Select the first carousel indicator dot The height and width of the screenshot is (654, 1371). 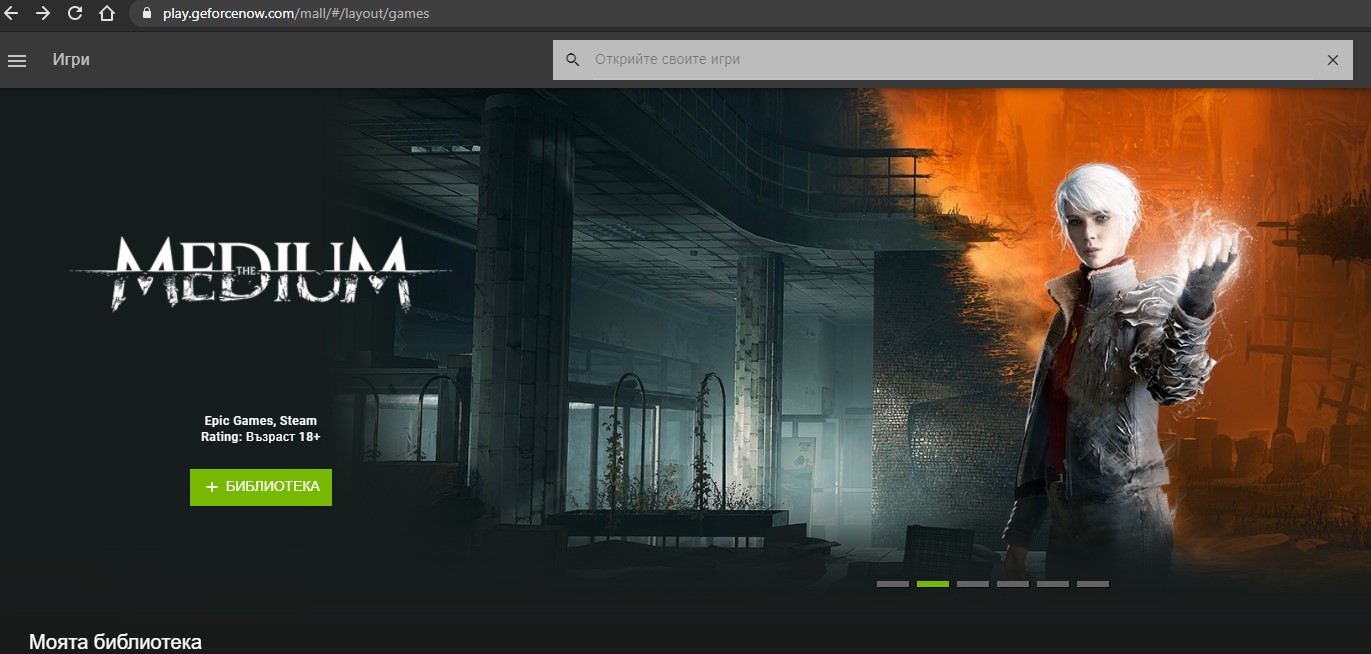click(x=893, y=583)
